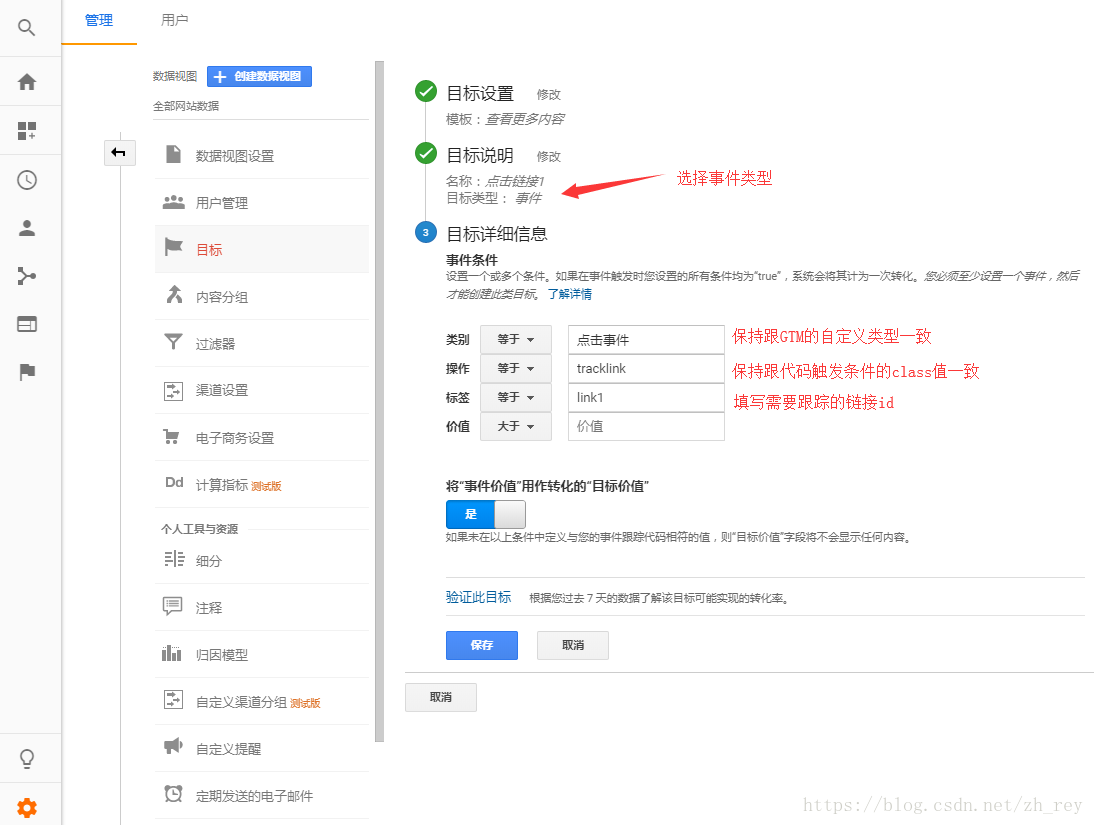Open 电子商务设置 menu item
This screenshot has width=1094, height=825.
[x=262, y=438]
